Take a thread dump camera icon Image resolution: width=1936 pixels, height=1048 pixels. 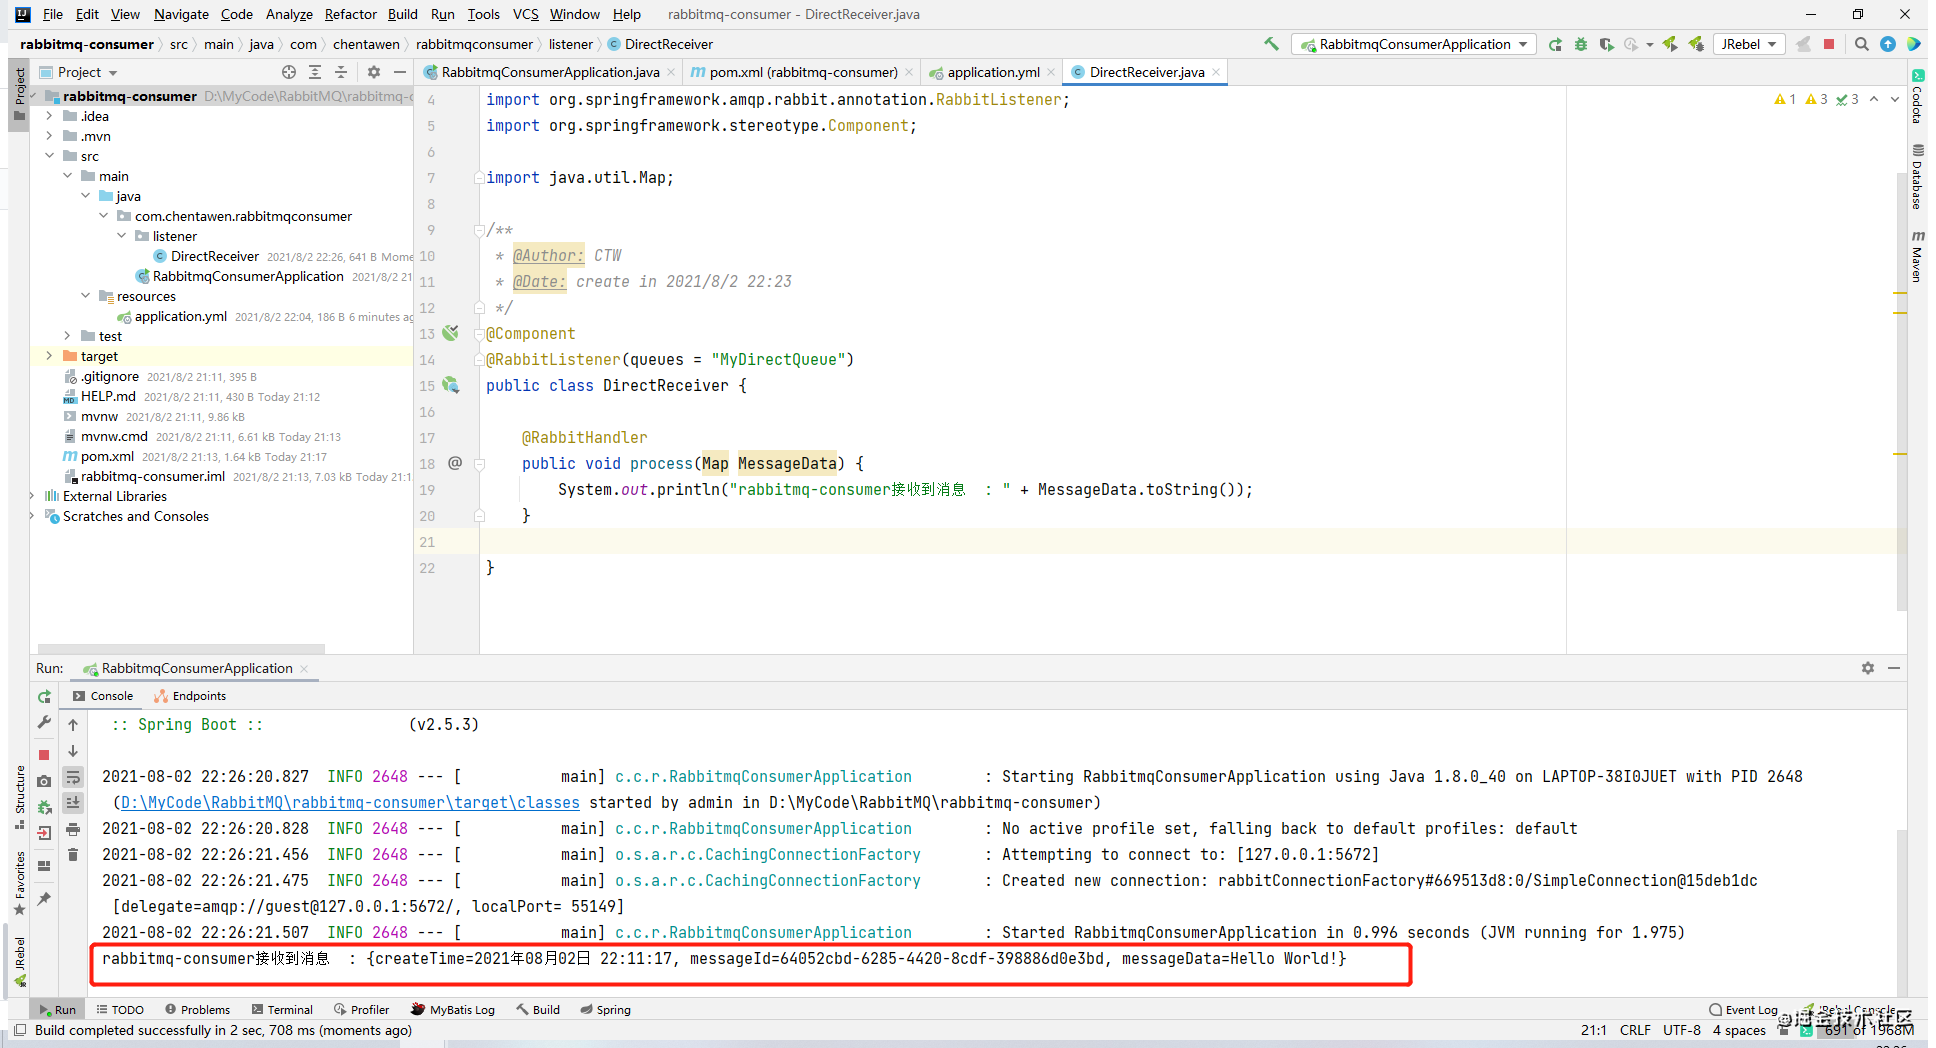(x=44, y=781)
